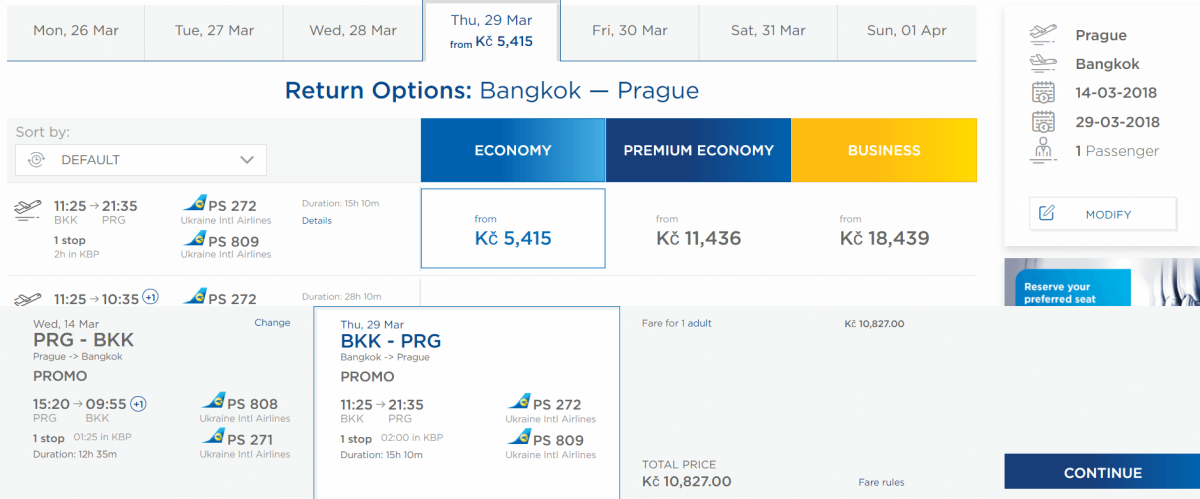
Task: Click the calendar icon next to 14-03-2018
Action: click(1043, 93)
